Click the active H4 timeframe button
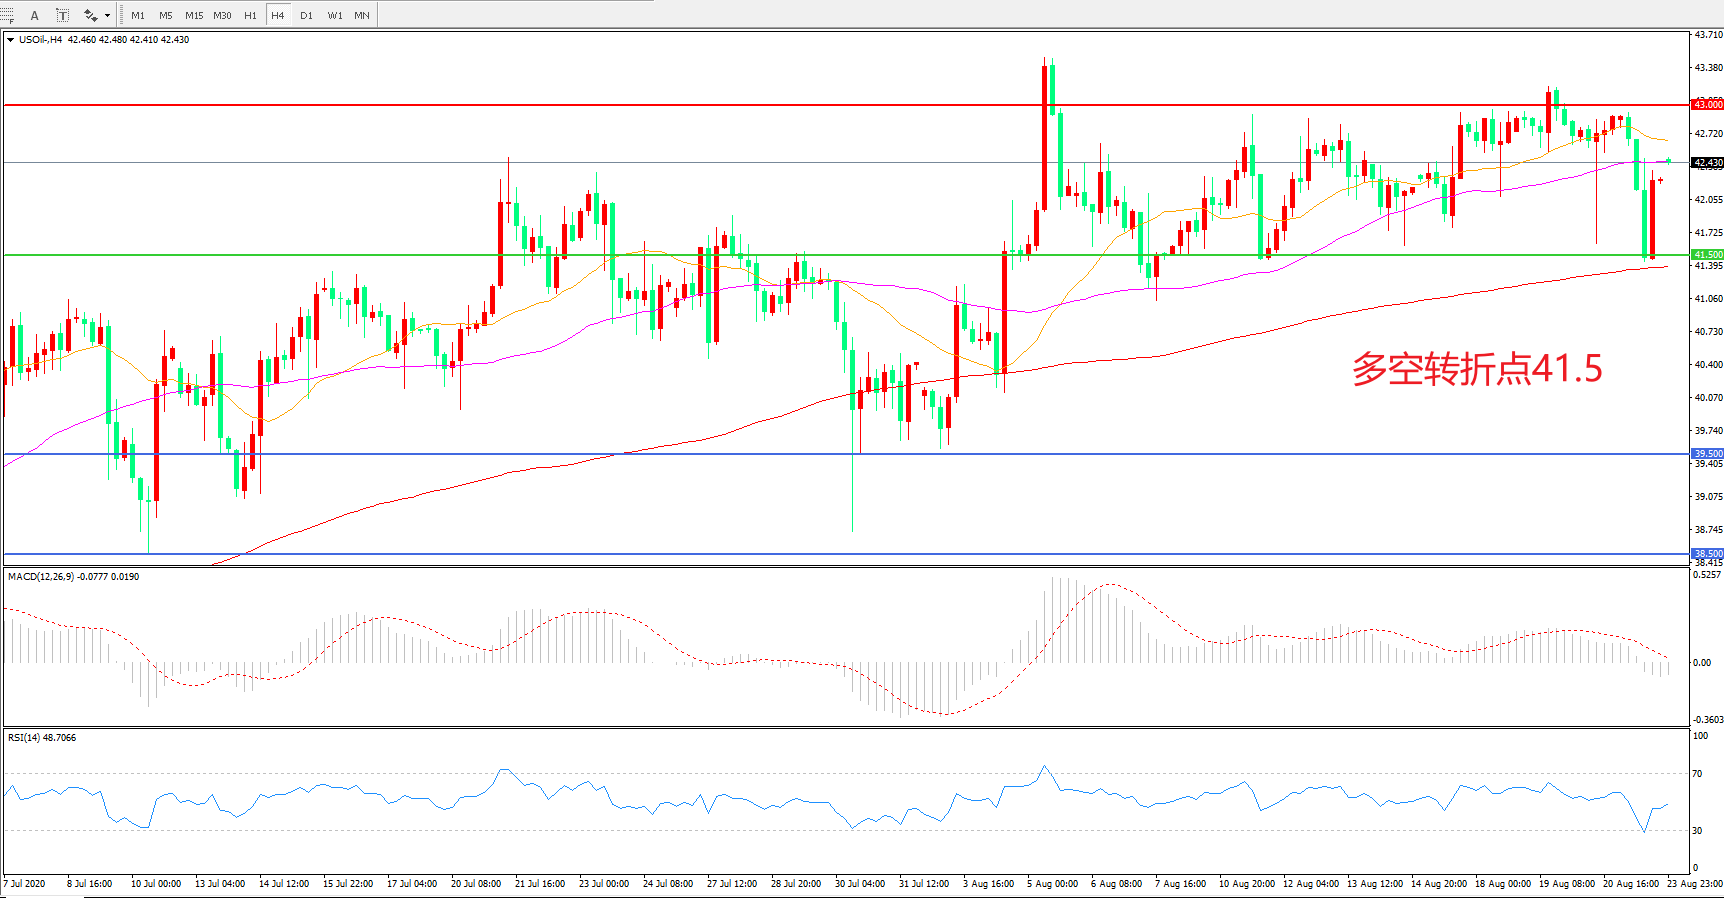 click(x=278, y=15)
